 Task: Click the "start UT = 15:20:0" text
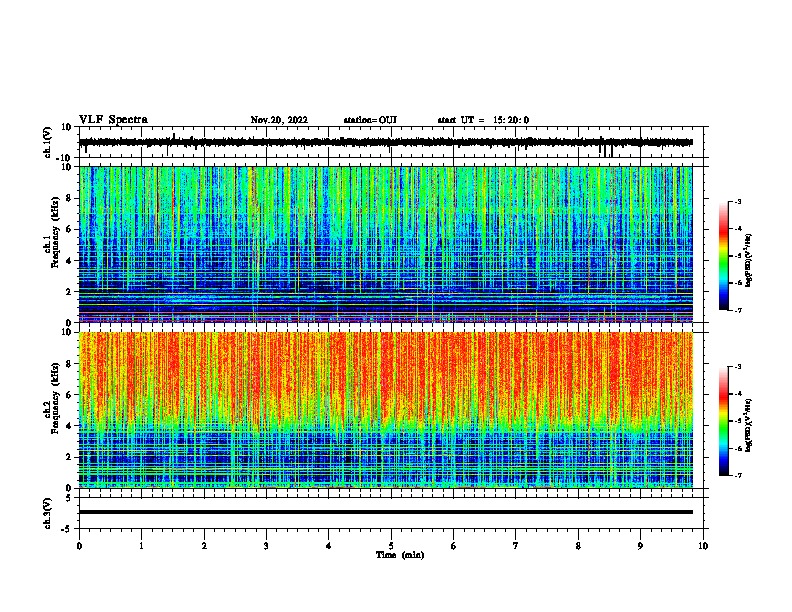point(483,120)
